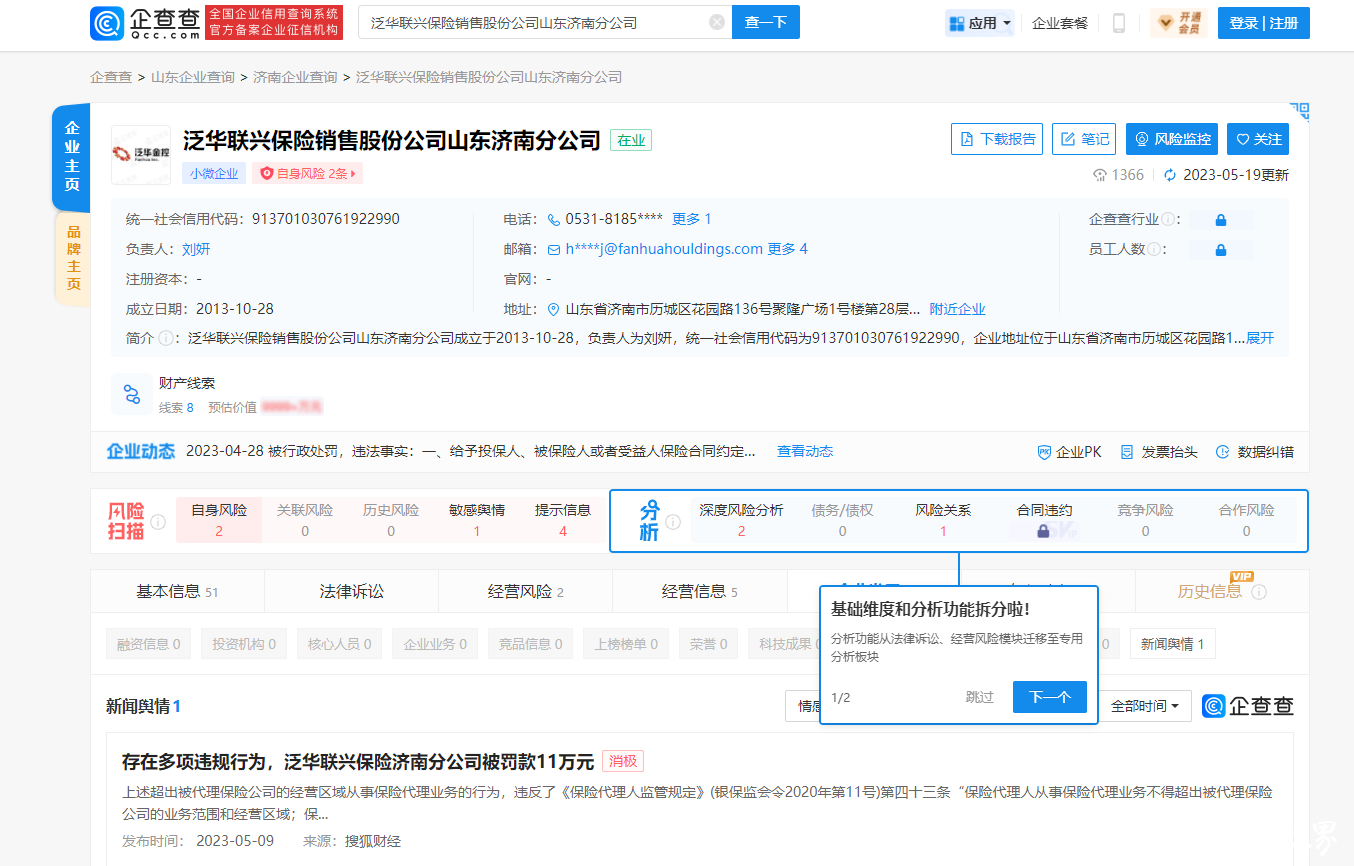Switch to 品牌主页 side tab
Viewport: 1354px width, 866px height.
73,259
